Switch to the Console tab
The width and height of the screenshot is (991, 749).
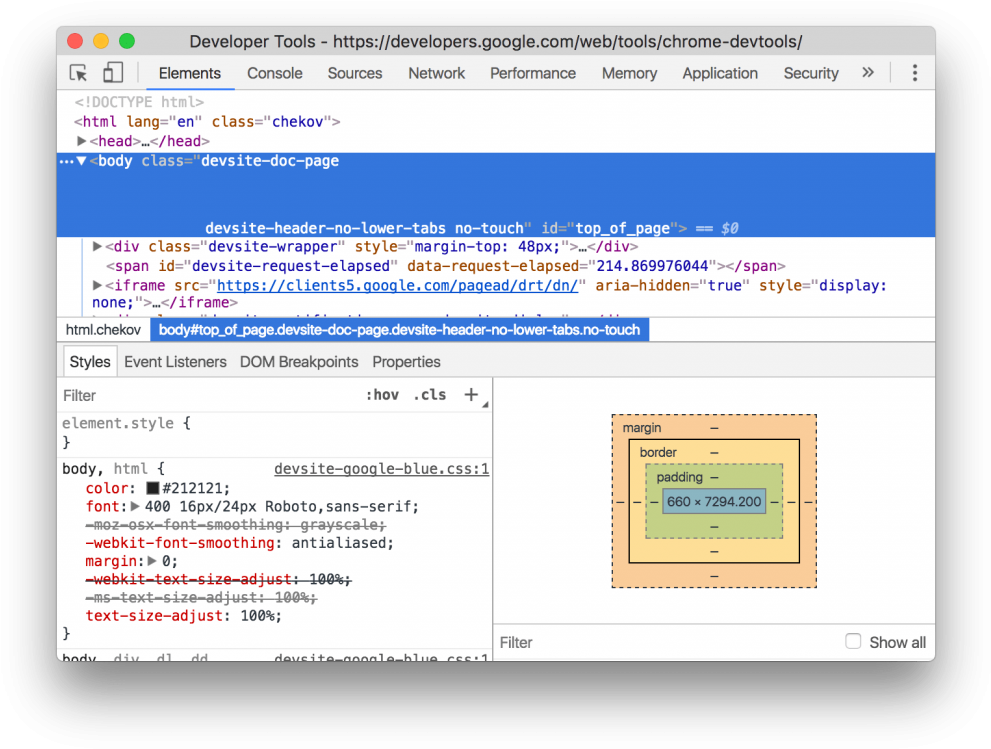click(x=274, y=73)
